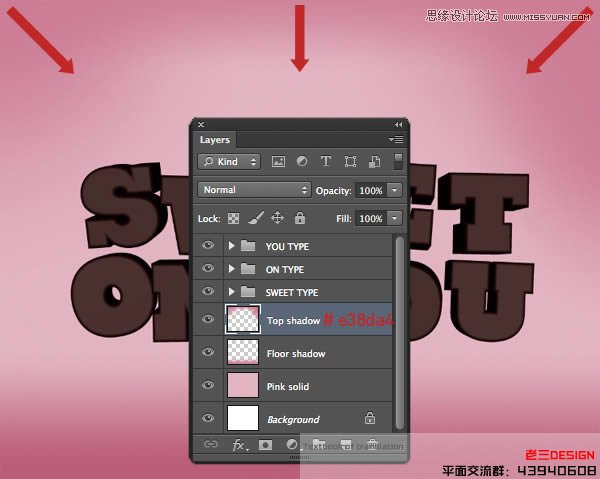Add a layer style with fx icon
This screenshot has height=479, width=600.
239,445
